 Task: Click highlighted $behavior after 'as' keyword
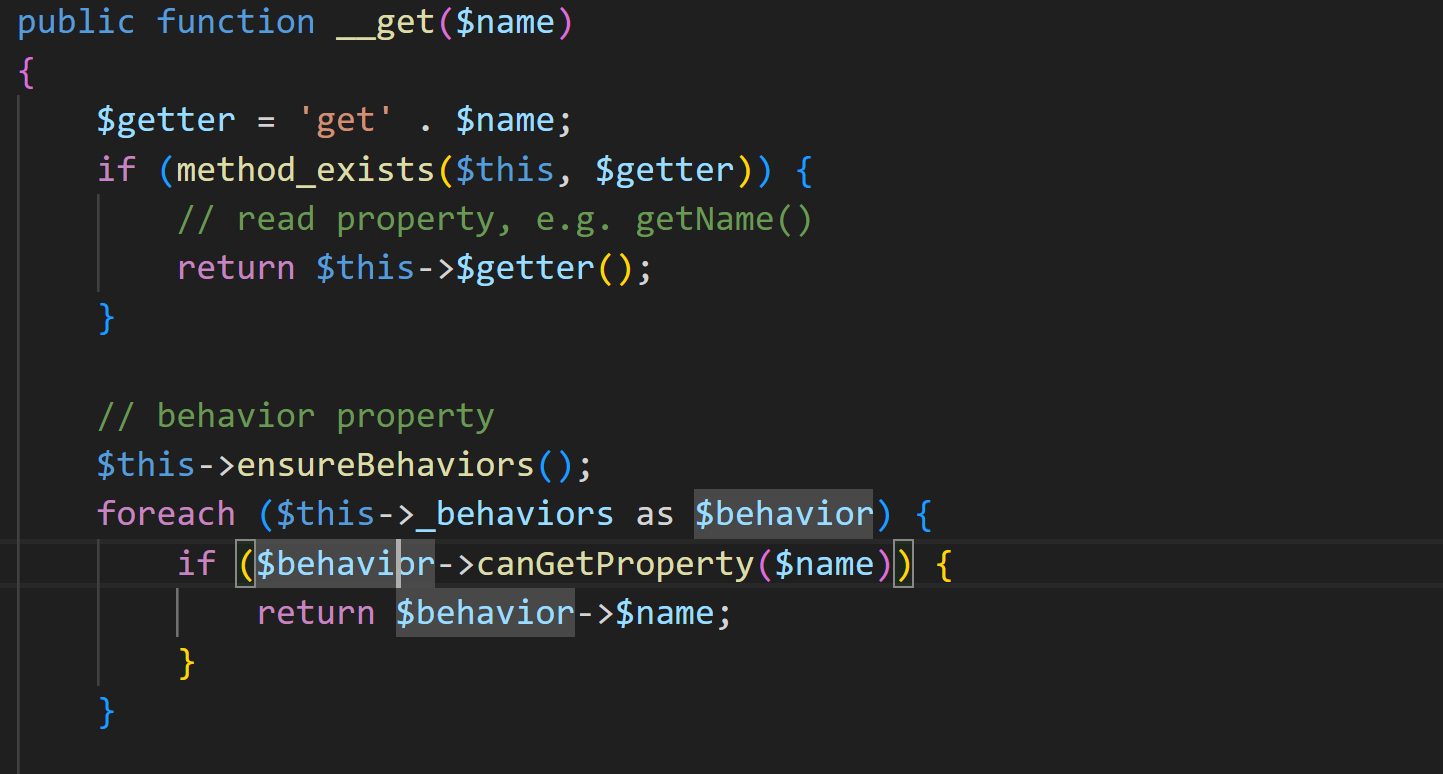pyautogui.click(x=784, y=514)
